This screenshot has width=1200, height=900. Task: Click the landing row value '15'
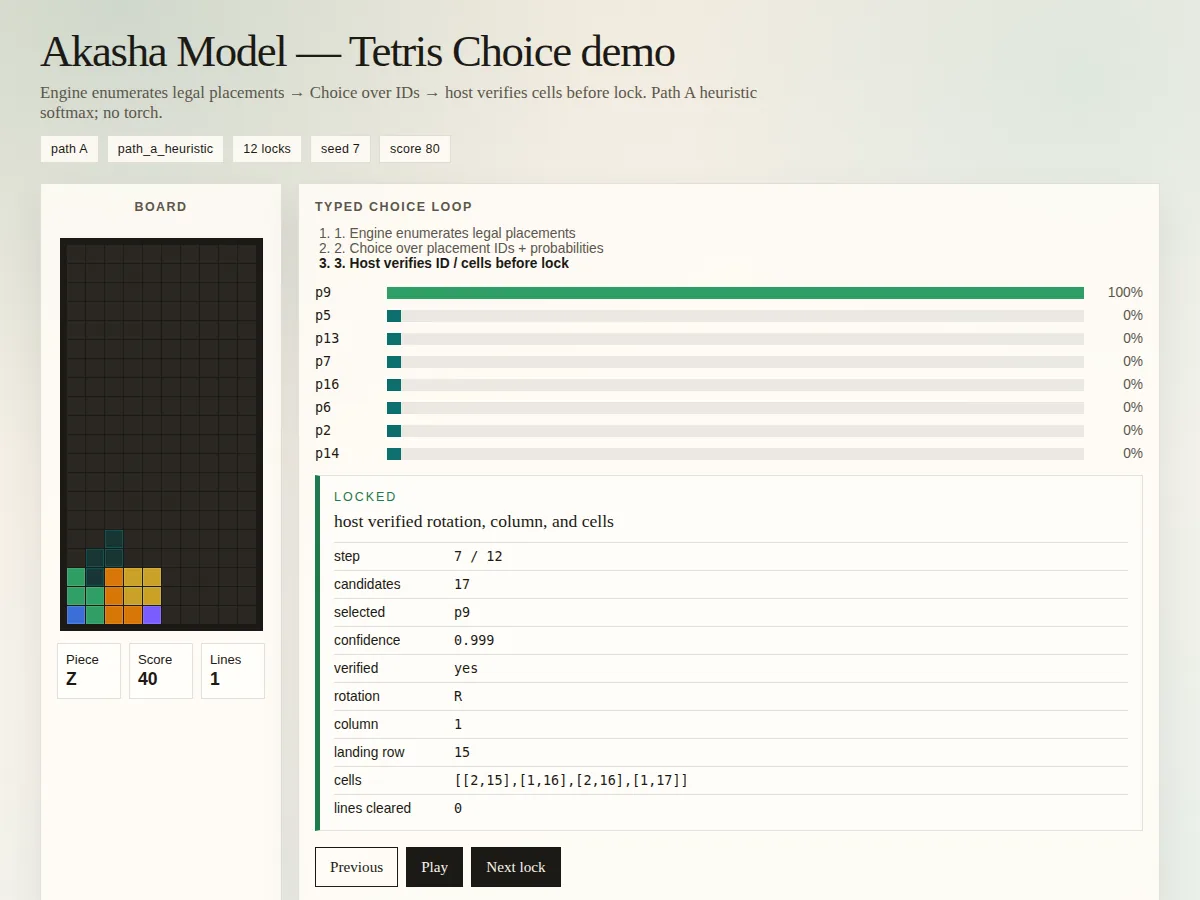(x=462, y=752)
